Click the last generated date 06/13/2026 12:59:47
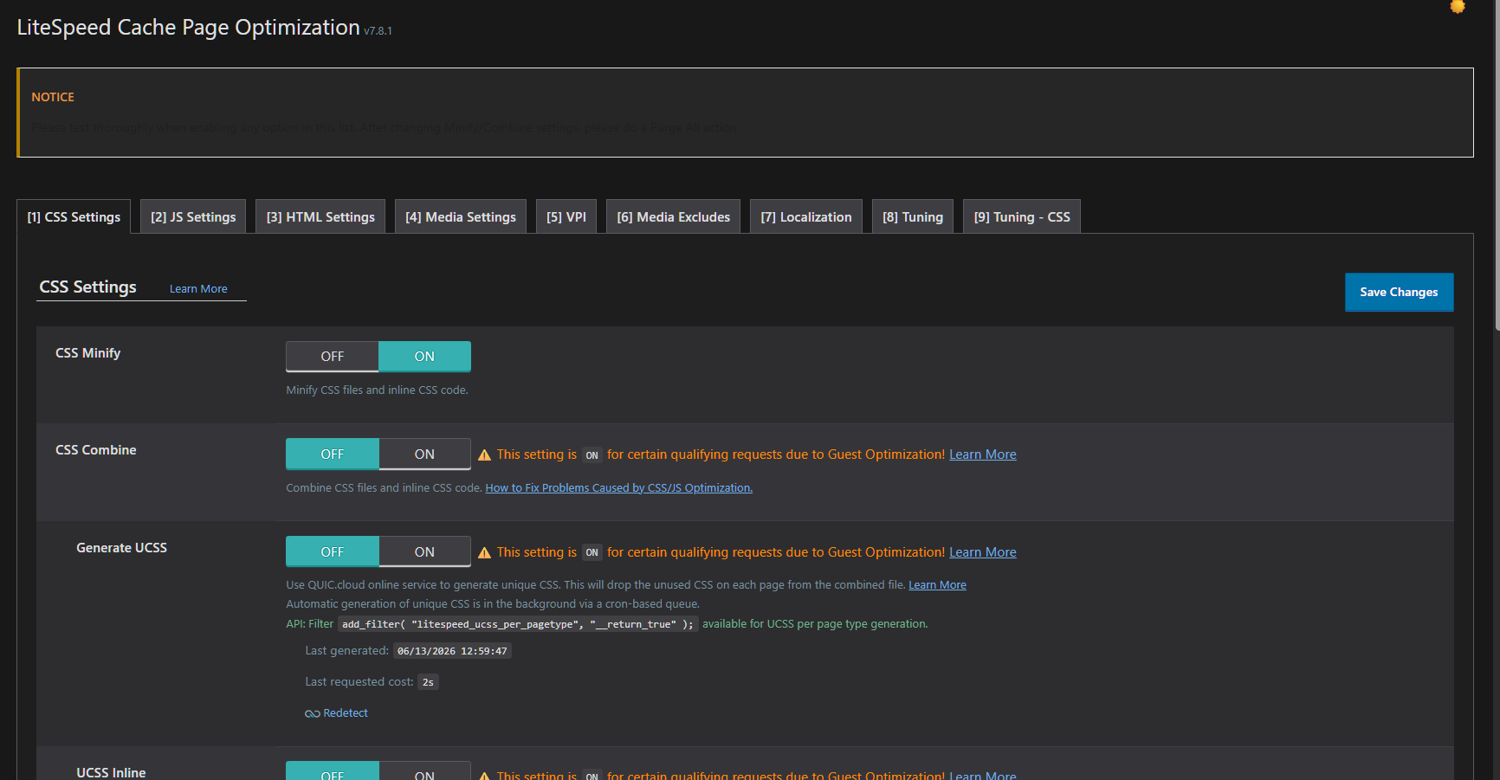Image resolution: width=1500 pixels, height=780 pixels. 452,651
